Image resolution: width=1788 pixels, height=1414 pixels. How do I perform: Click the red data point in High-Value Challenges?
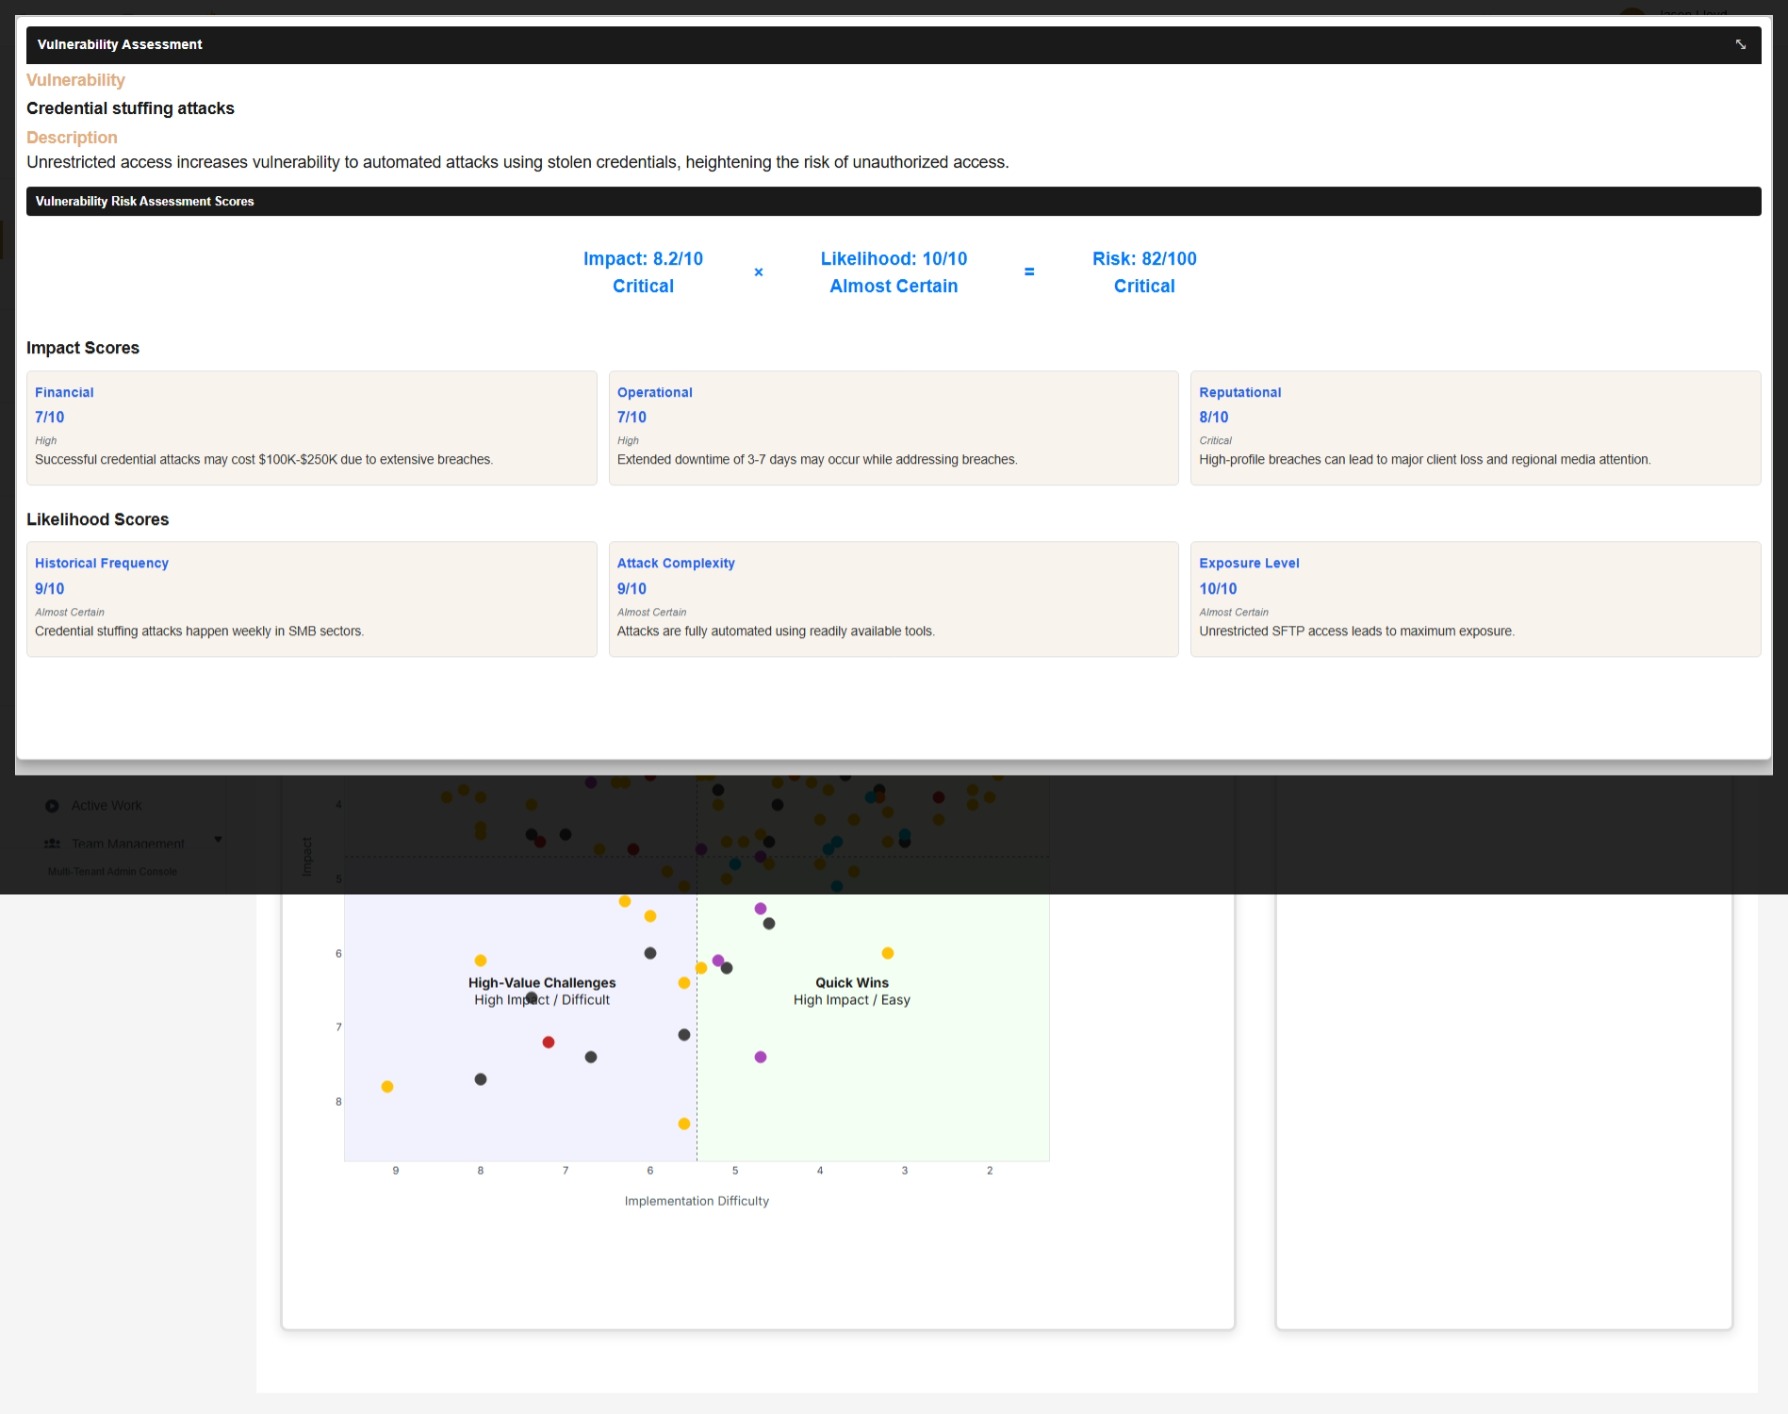548,1041
